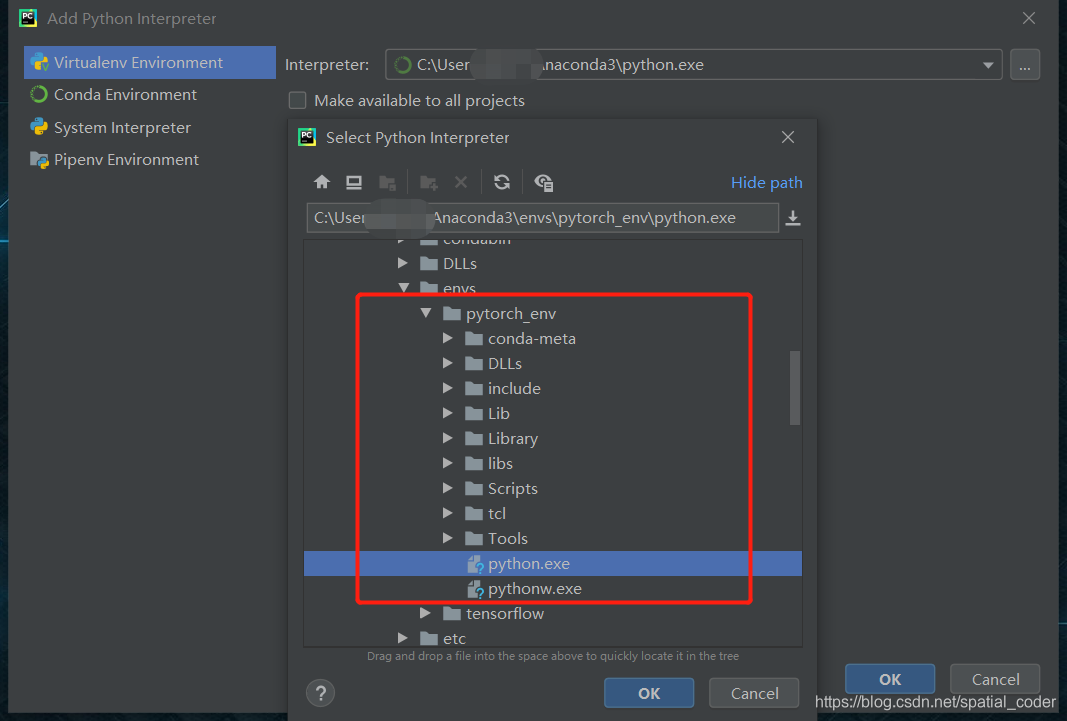
Task: Select the Lib folder
Action: (x=499, y=414)
